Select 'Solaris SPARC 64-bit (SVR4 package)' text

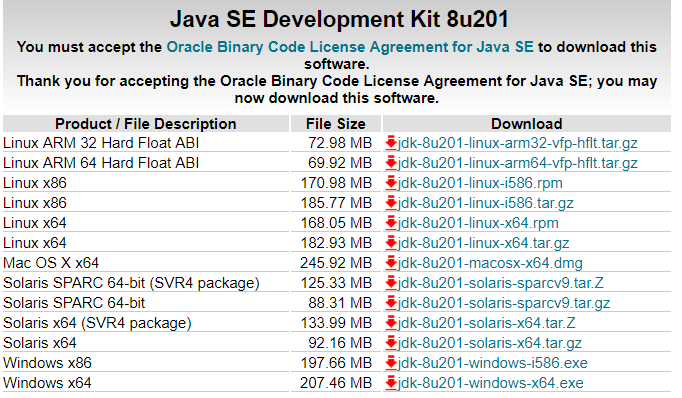click(x=131, y=283)
